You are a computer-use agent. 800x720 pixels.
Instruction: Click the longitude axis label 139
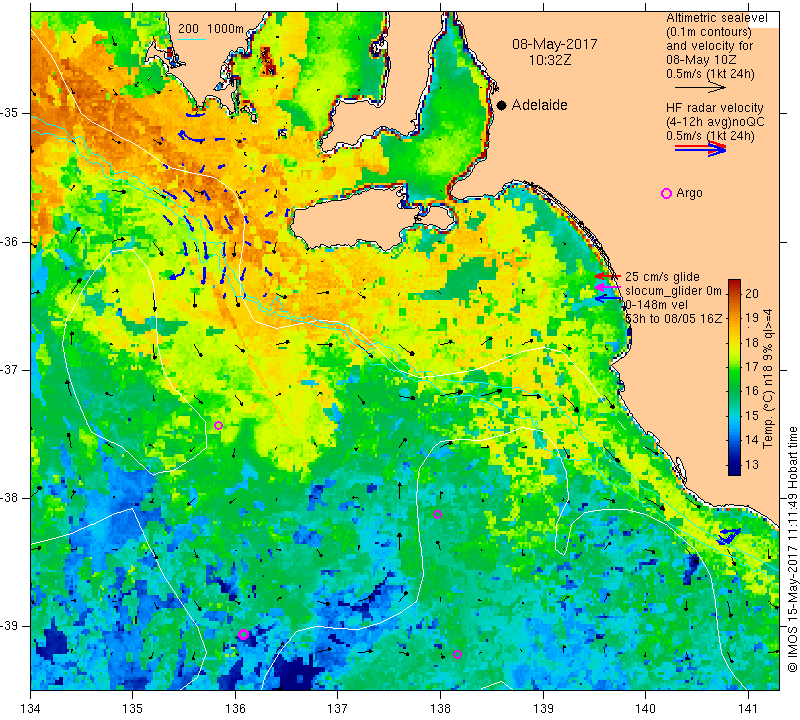pos(543,708)
